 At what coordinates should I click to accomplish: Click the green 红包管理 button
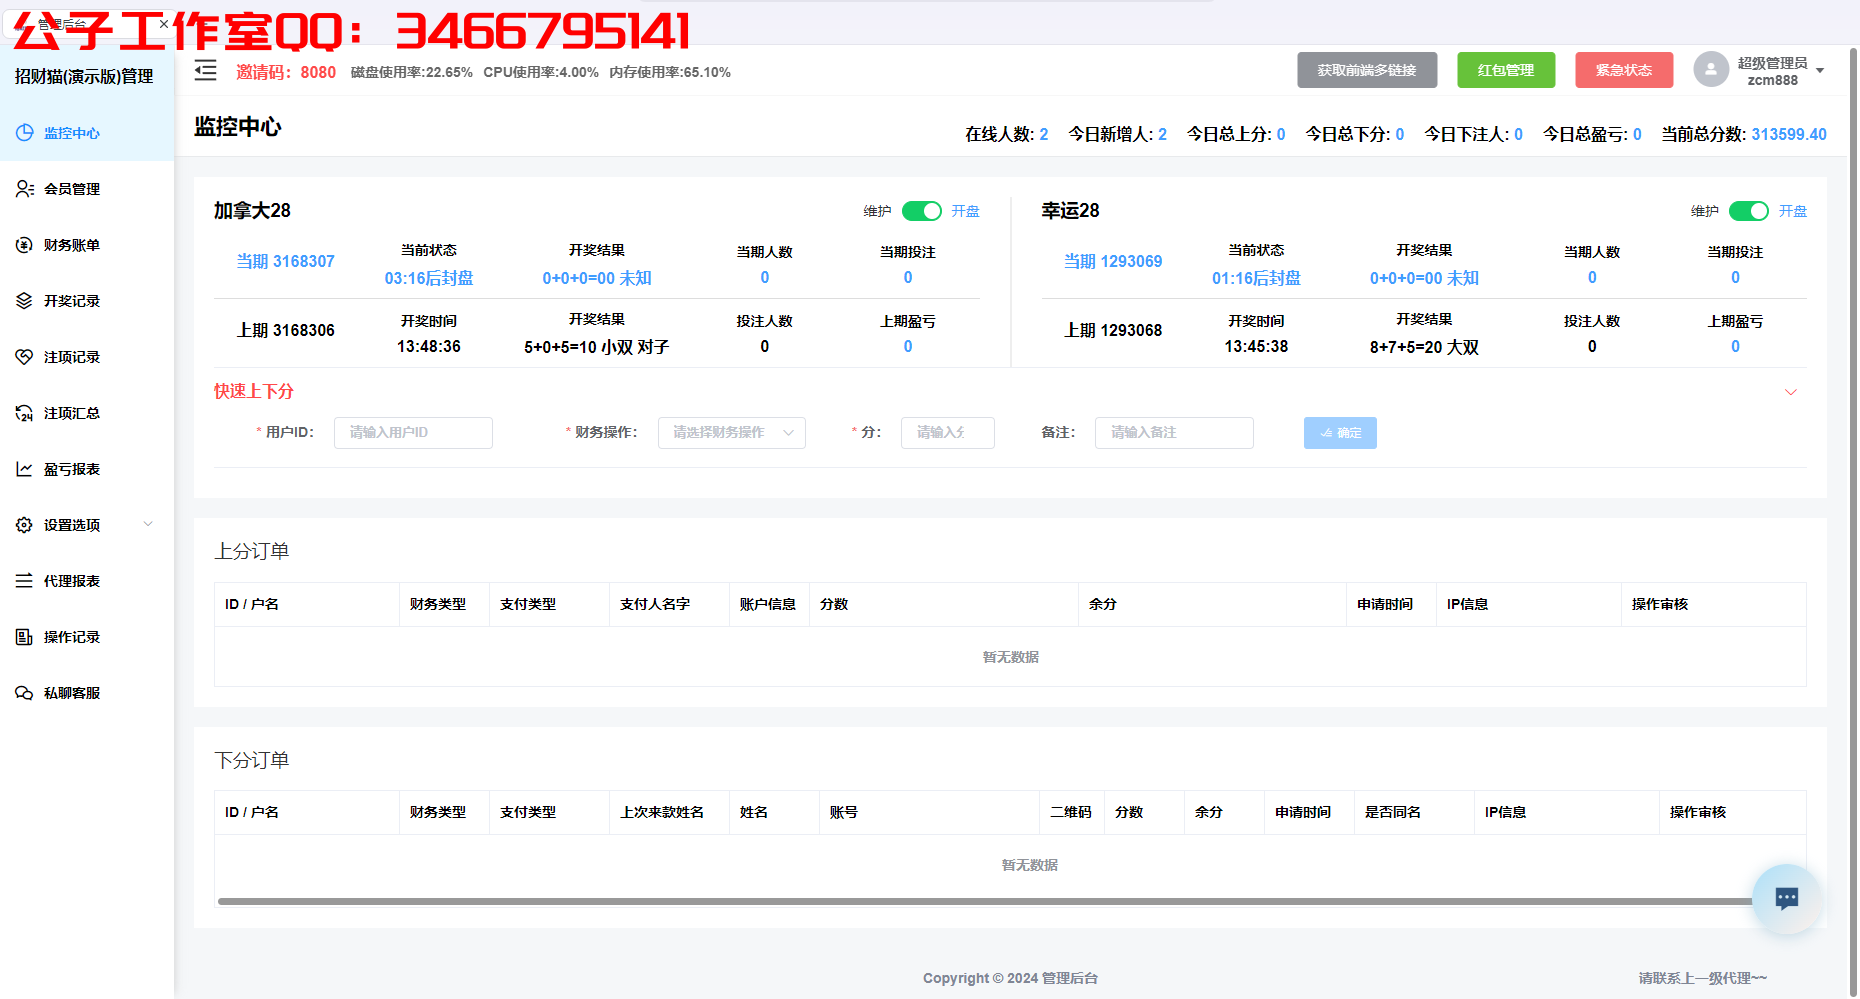coord(1506,70)
